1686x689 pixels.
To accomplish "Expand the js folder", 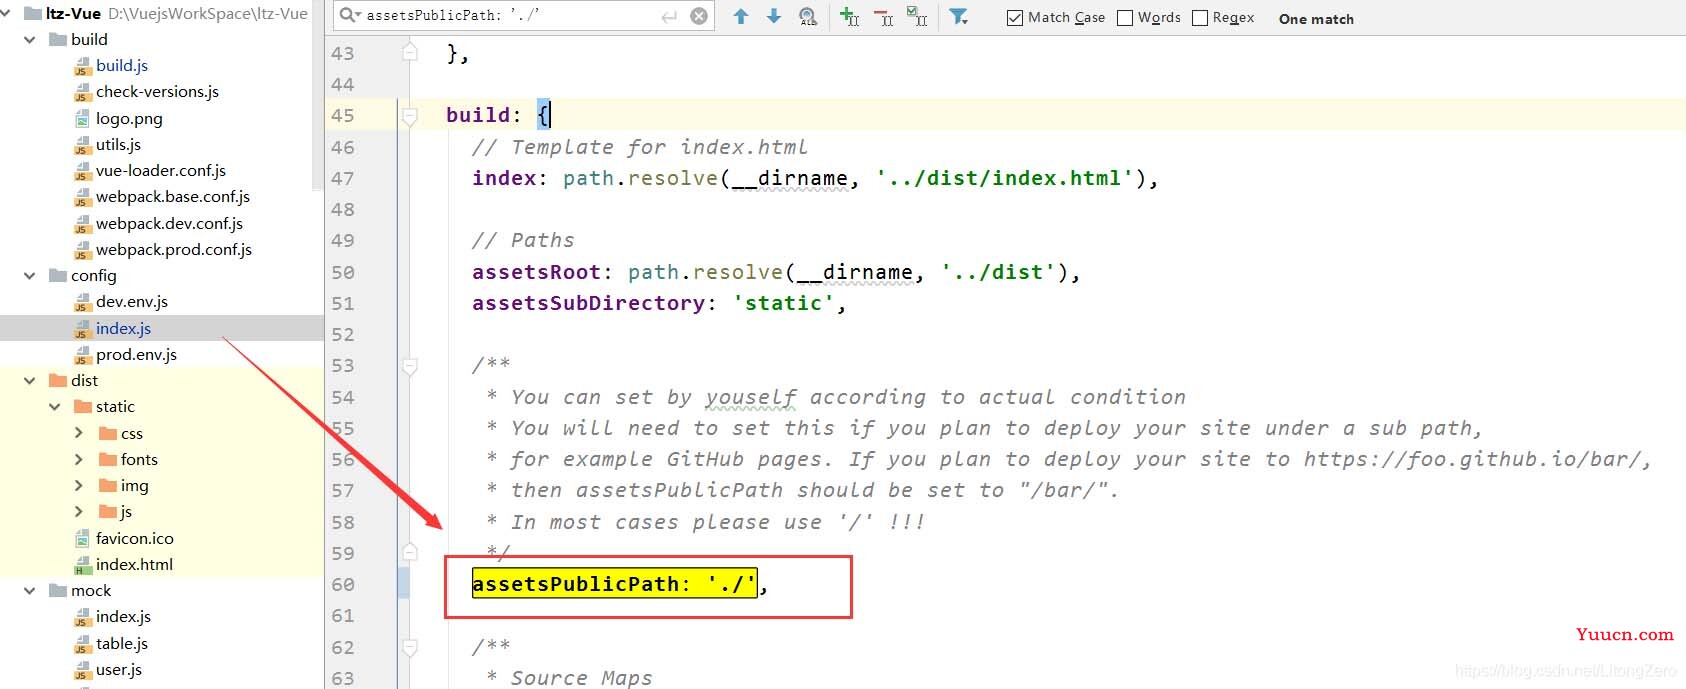I will [x=79, y=511].
